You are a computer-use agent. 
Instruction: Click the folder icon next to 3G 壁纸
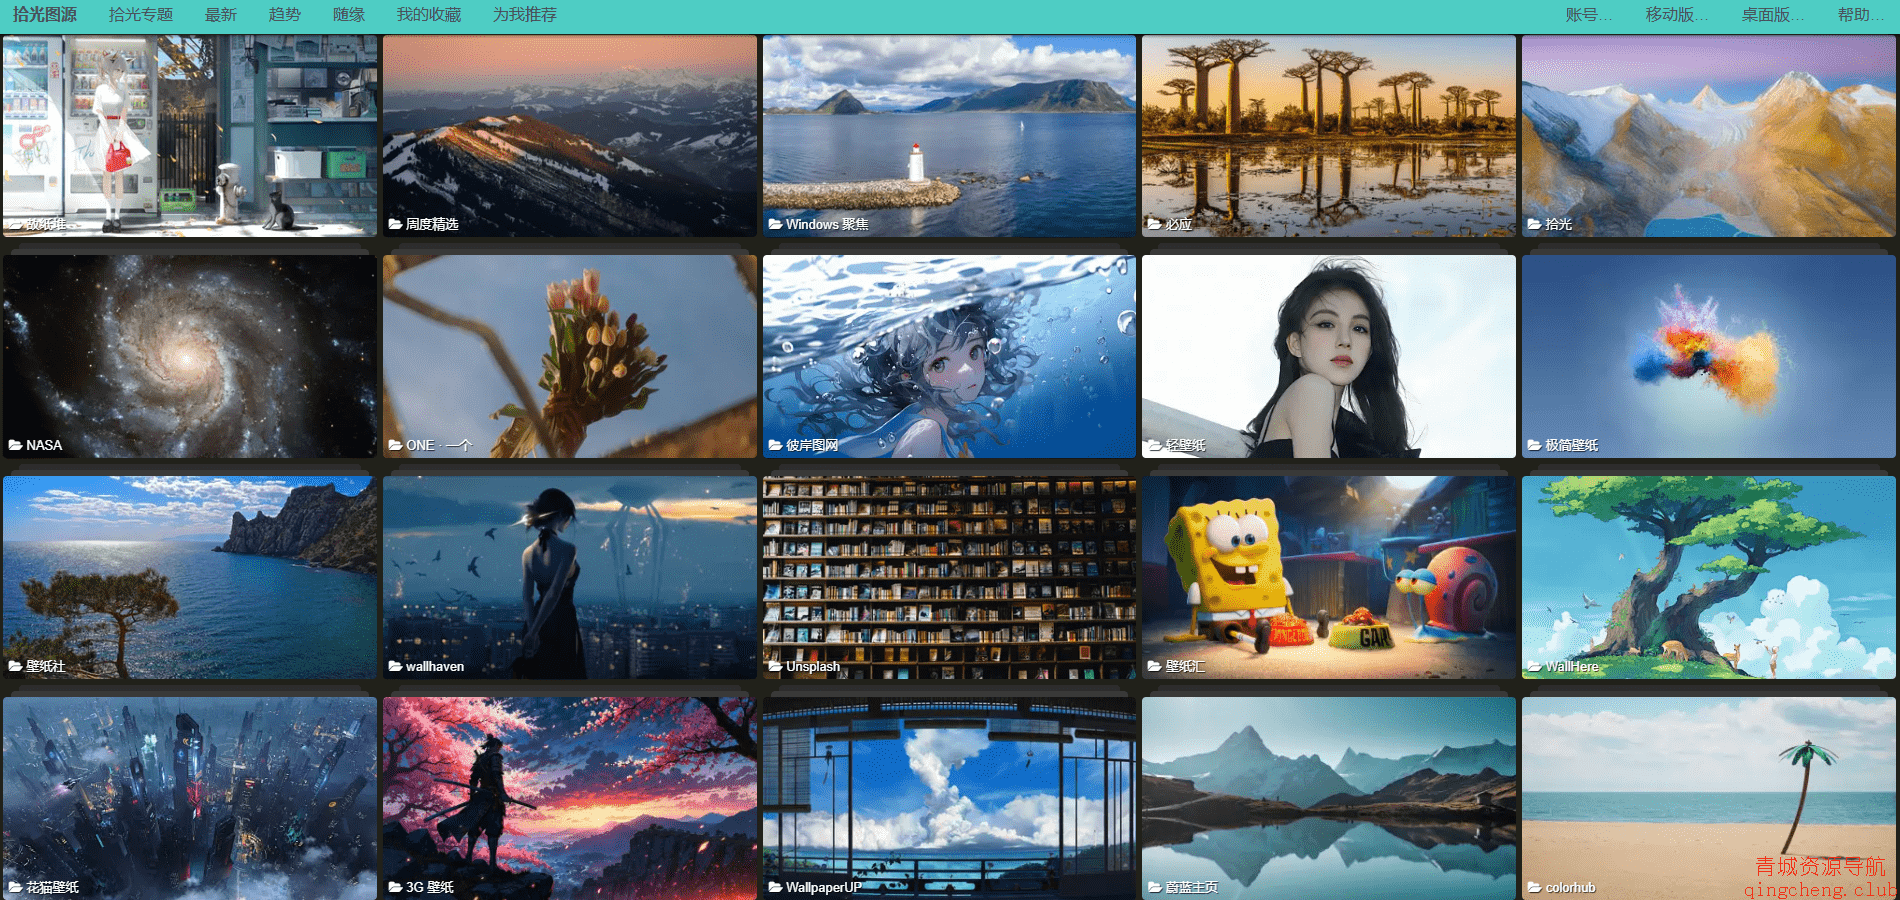[x=395, y=887]
